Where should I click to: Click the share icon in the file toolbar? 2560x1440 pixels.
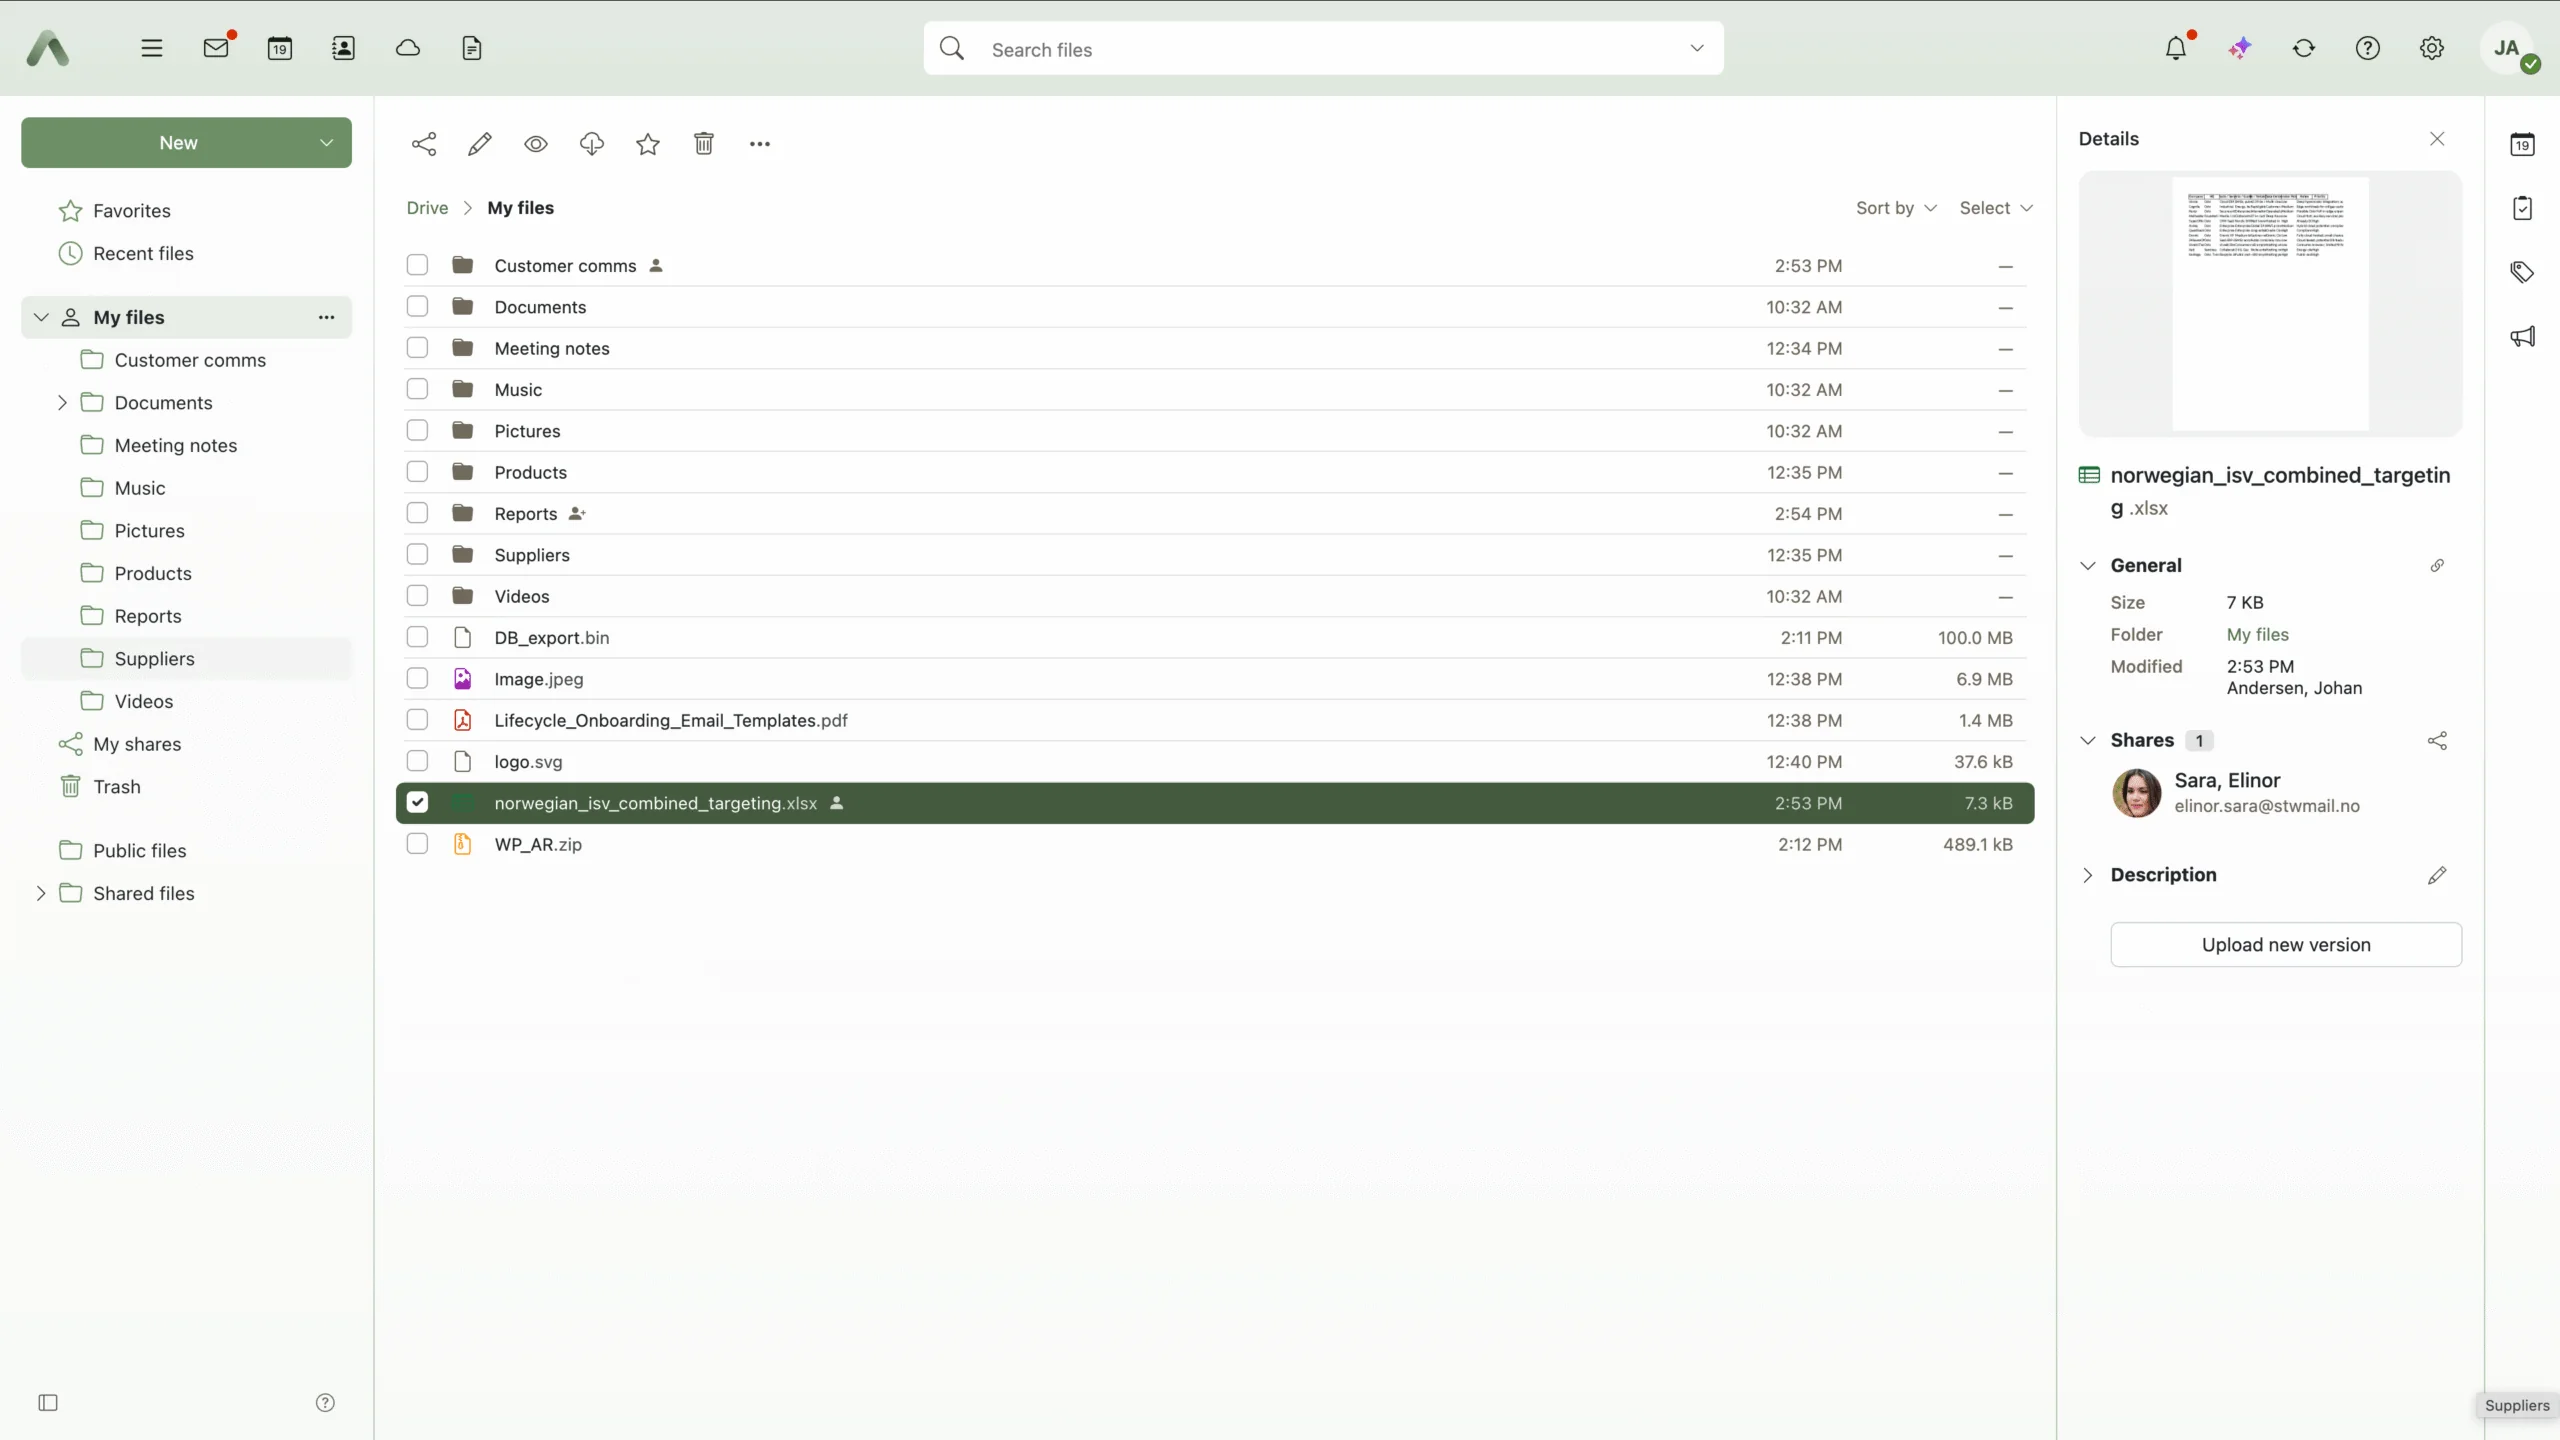(x=424, y=144)
